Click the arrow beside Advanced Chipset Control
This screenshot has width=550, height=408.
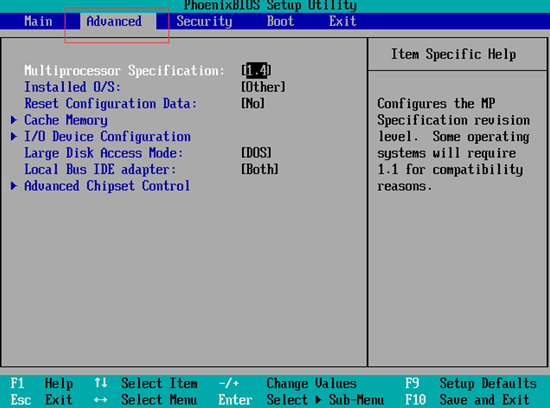pos(14,186)
